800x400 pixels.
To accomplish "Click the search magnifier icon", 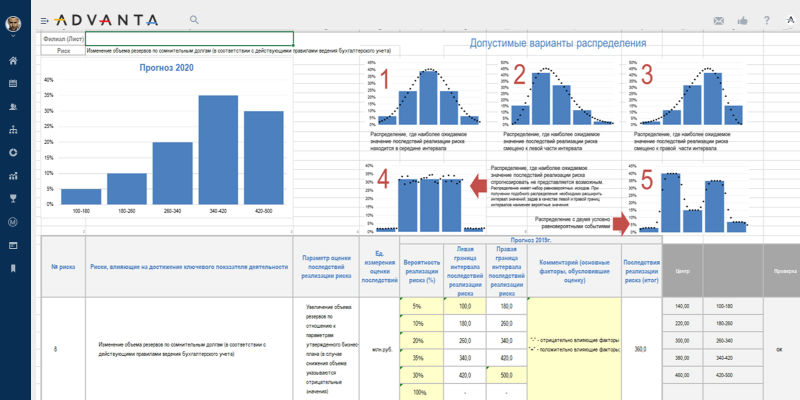I will click(x=194, y=19).
